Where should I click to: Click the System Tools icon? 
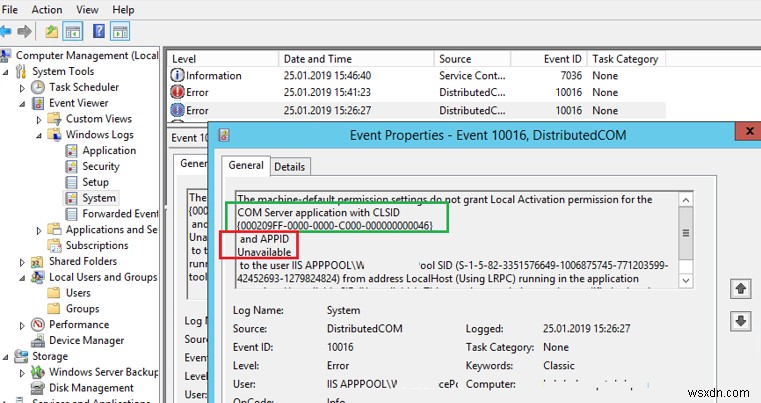tap(21, 71)
